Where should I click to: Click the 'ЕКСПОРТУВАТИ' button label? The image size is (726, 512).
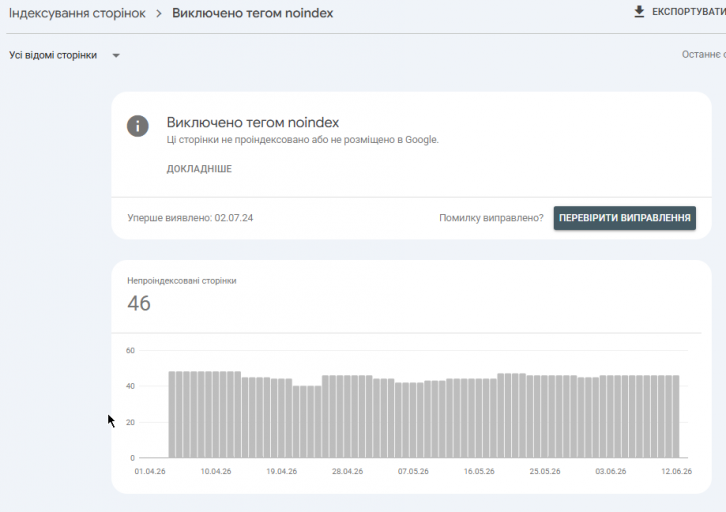point(688,12)
